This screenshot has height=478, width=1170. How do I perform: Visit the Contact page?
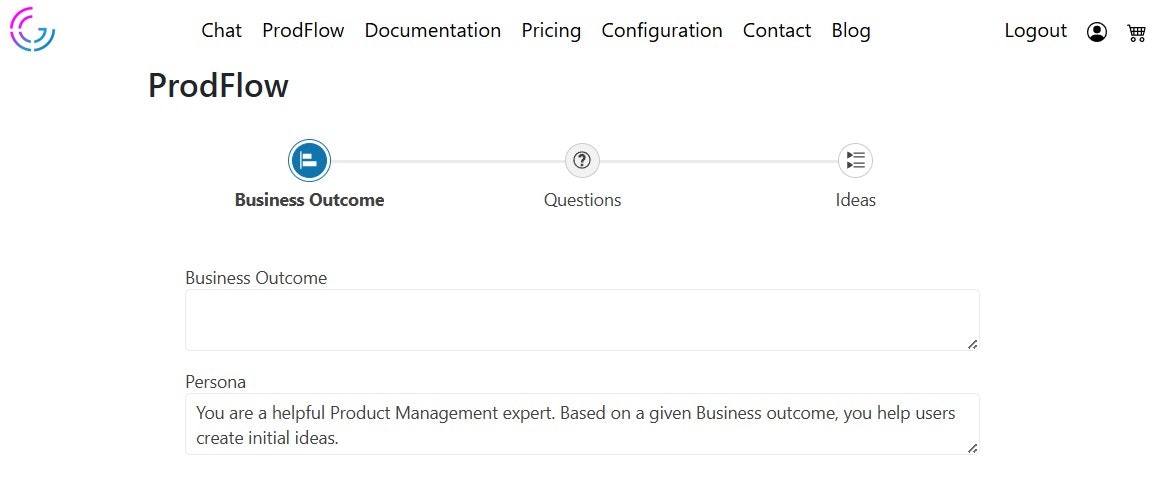[x=777, y=31]
